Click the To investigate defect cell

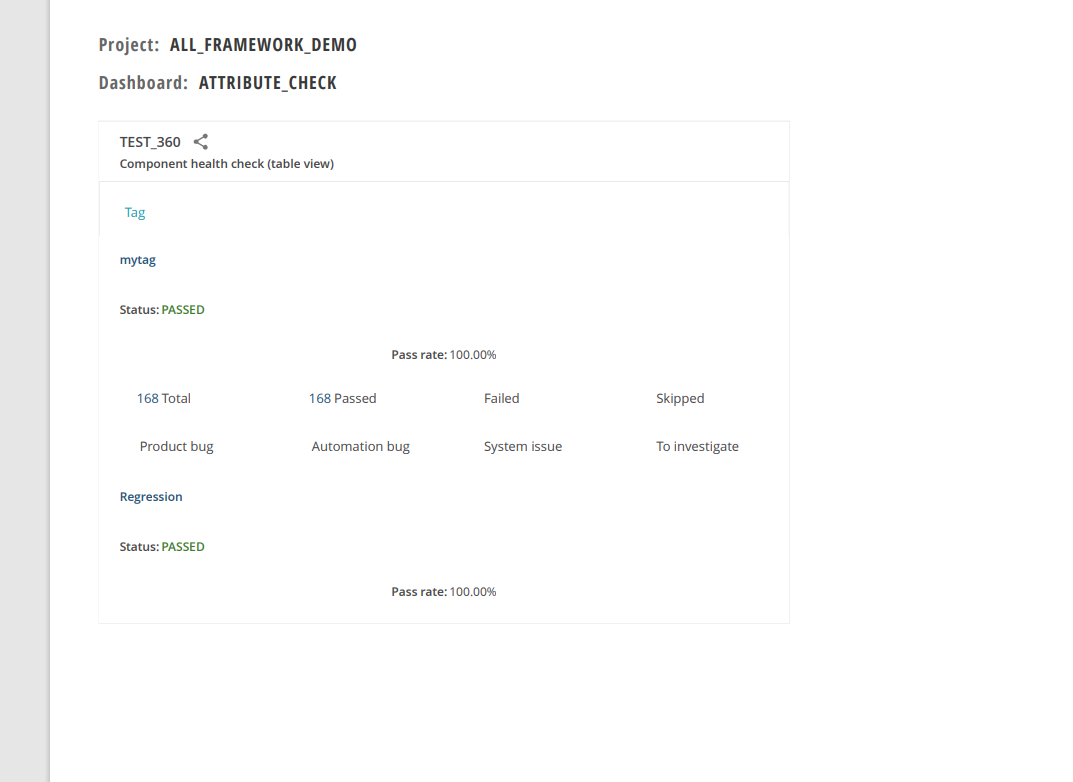click(x=697, y=446)
